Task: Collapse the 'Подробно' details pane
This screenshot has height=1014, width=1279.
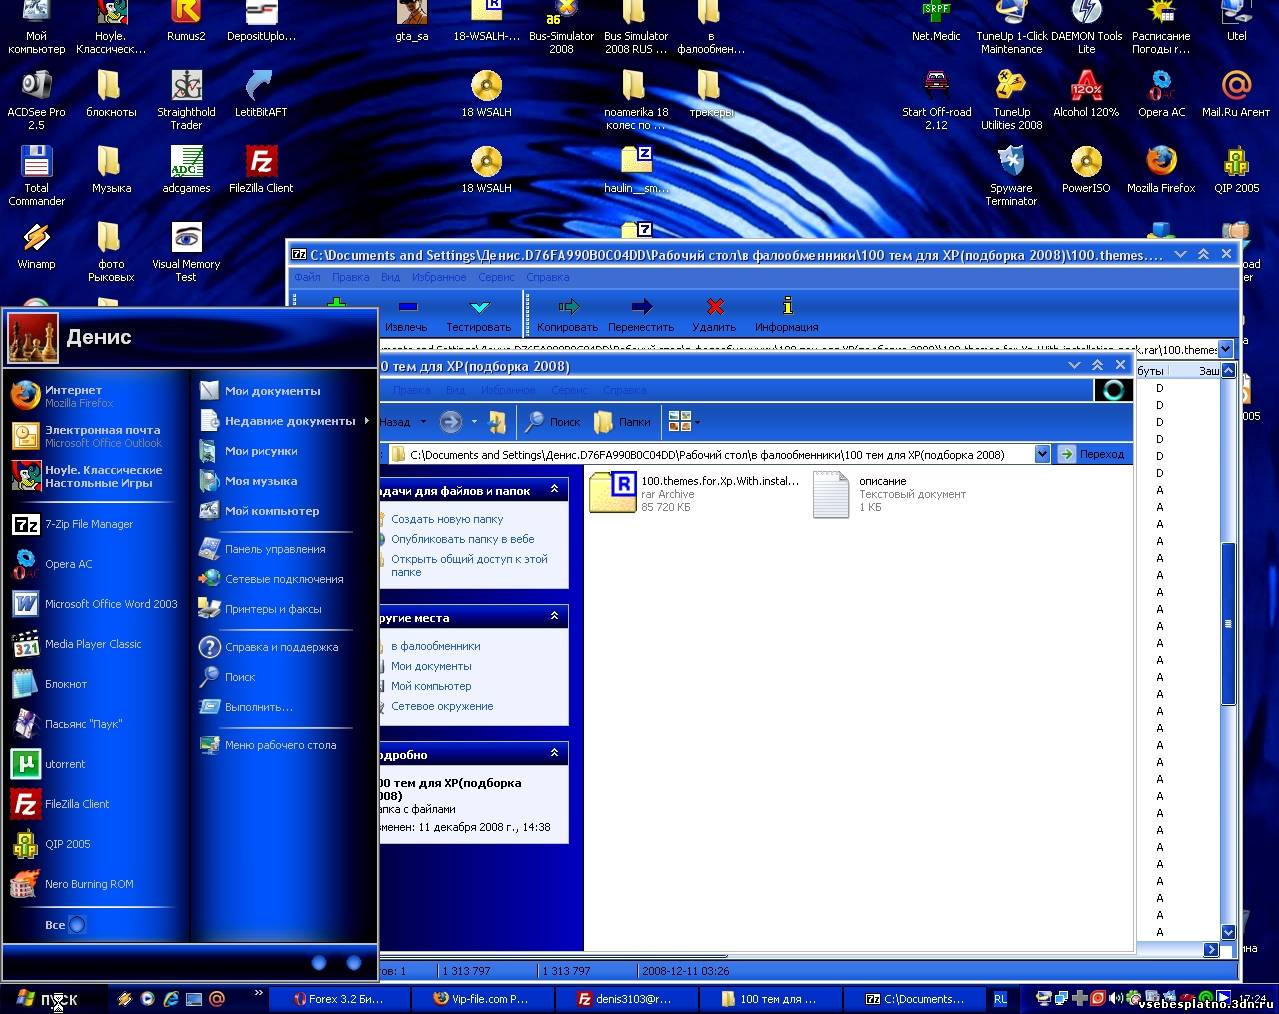Action: pyautogui.click(x=554, y=753)
